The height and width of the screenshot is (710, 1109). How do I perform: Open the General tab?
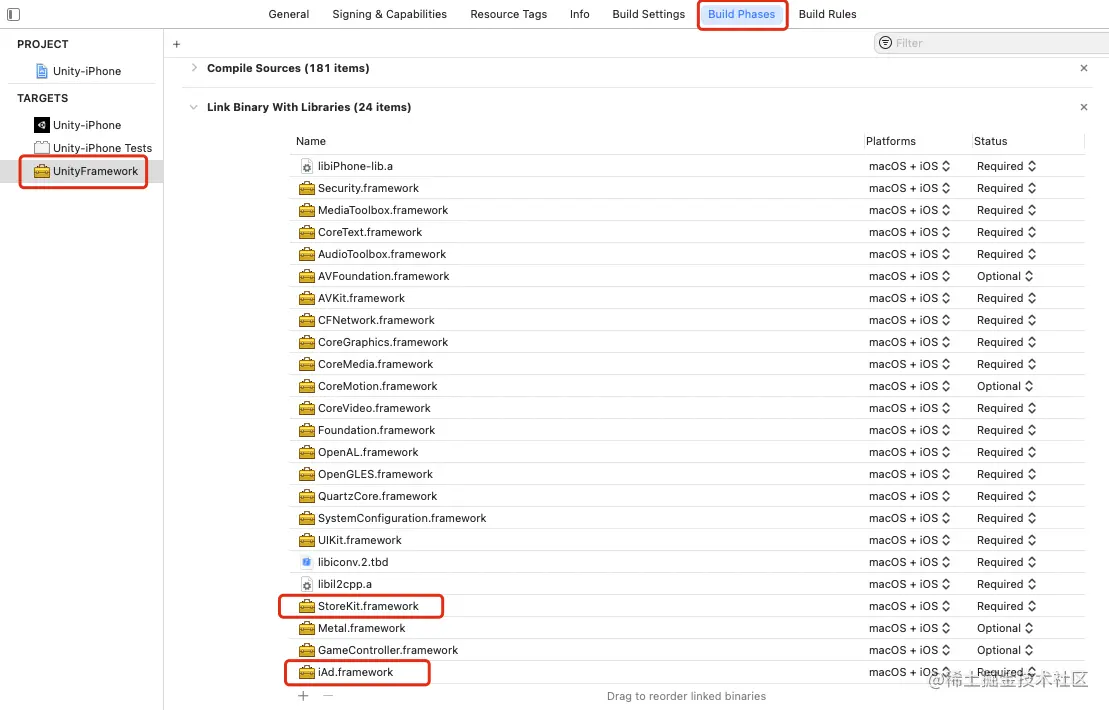(x=289, y=14)
